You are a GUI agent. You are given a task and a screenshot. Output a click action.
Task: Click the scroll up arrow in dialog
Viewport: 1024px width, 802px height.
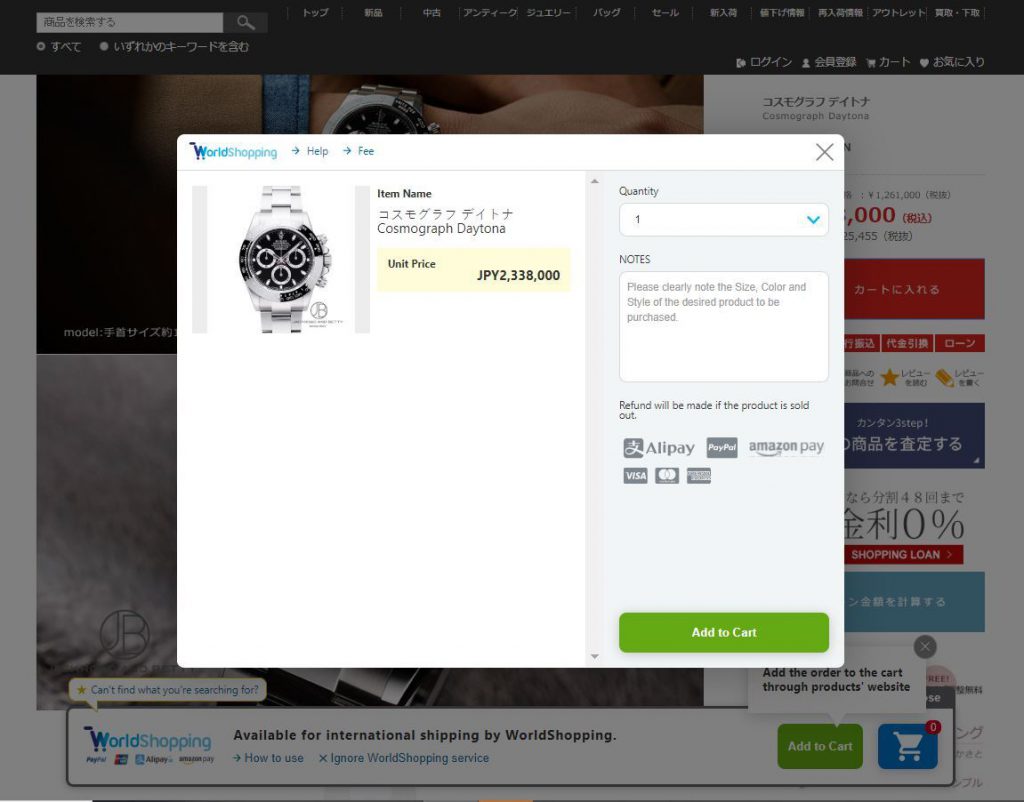tap(594, 181)
